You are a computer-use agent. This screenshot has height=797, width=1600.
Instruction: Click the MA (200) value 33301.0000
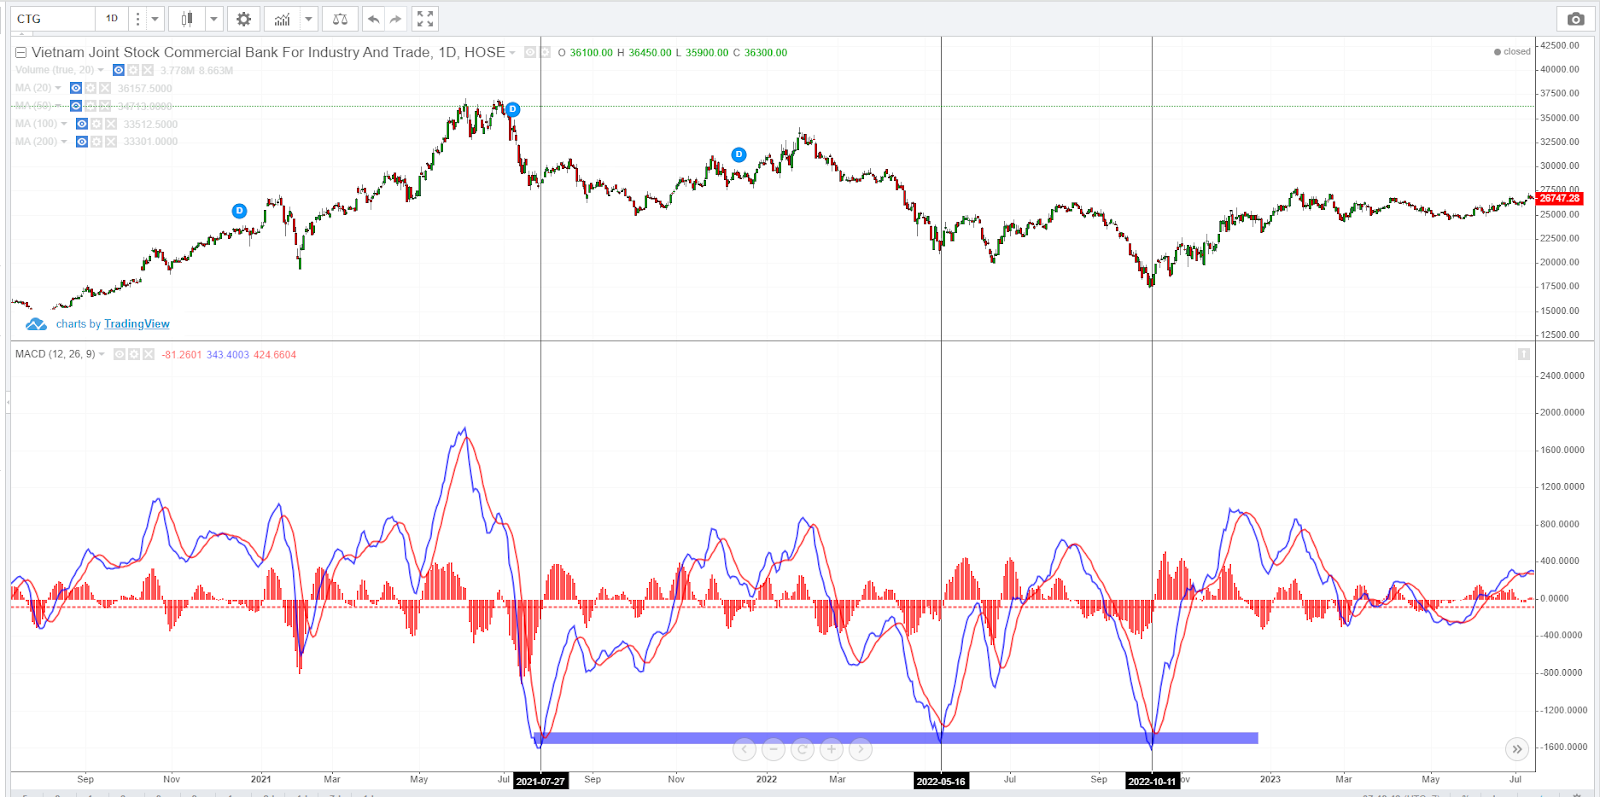coord(150,142)
